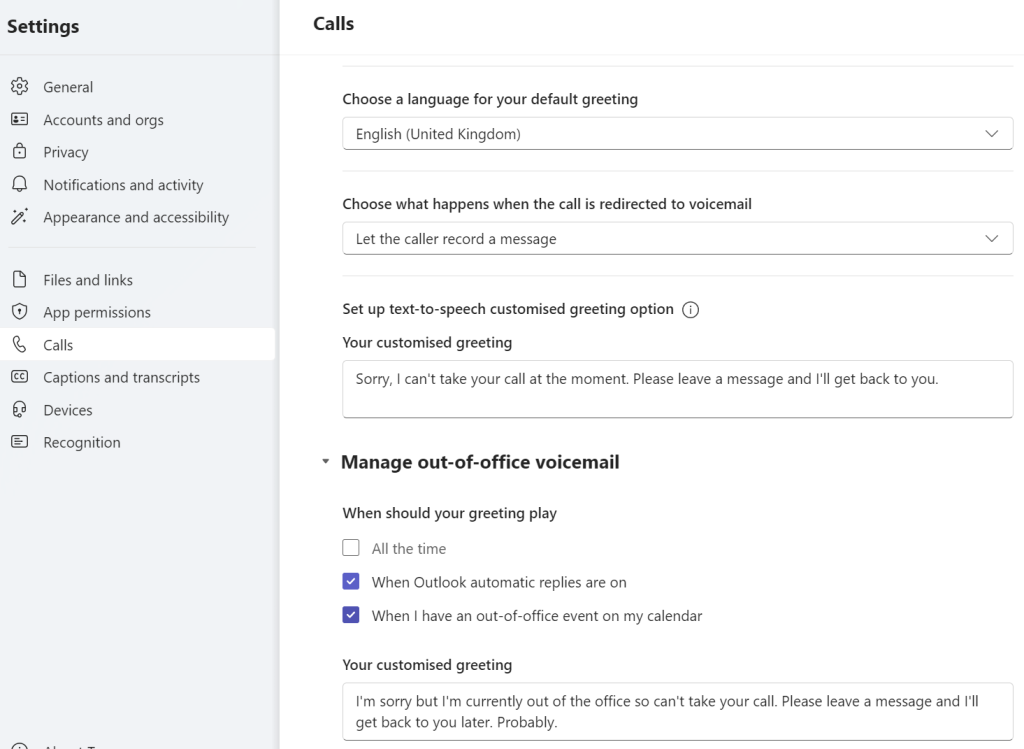Click the info icon beside text-to-speech greeting option
The image size is (1024, 749).
tap(690, 310)
